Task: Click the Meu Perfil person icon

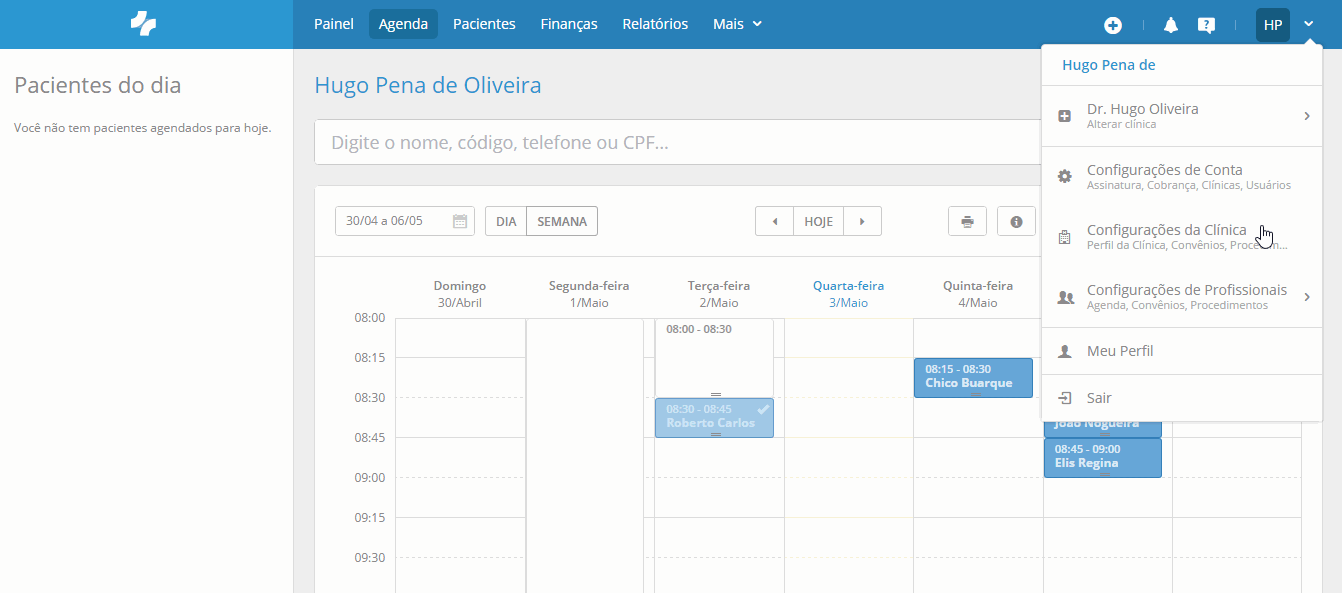Action: (x=1064, y=350)
